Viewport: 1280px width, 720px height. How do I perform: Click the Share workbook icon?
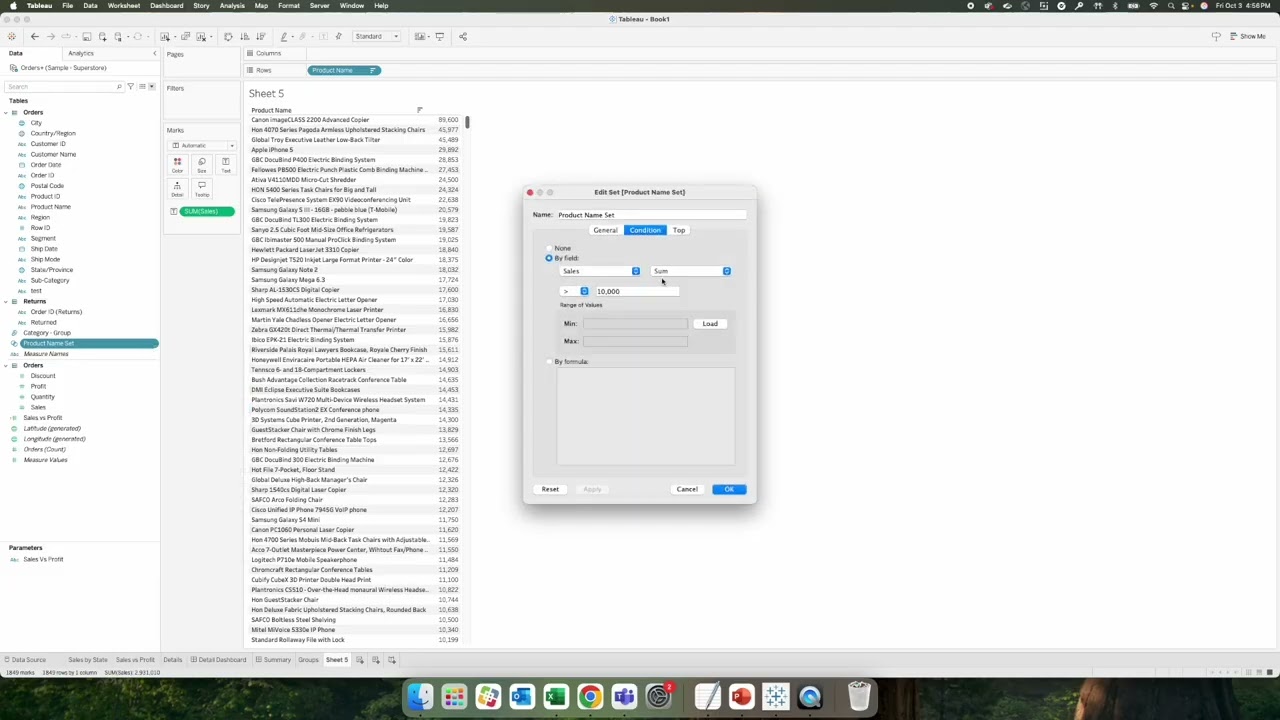[463, 37]
